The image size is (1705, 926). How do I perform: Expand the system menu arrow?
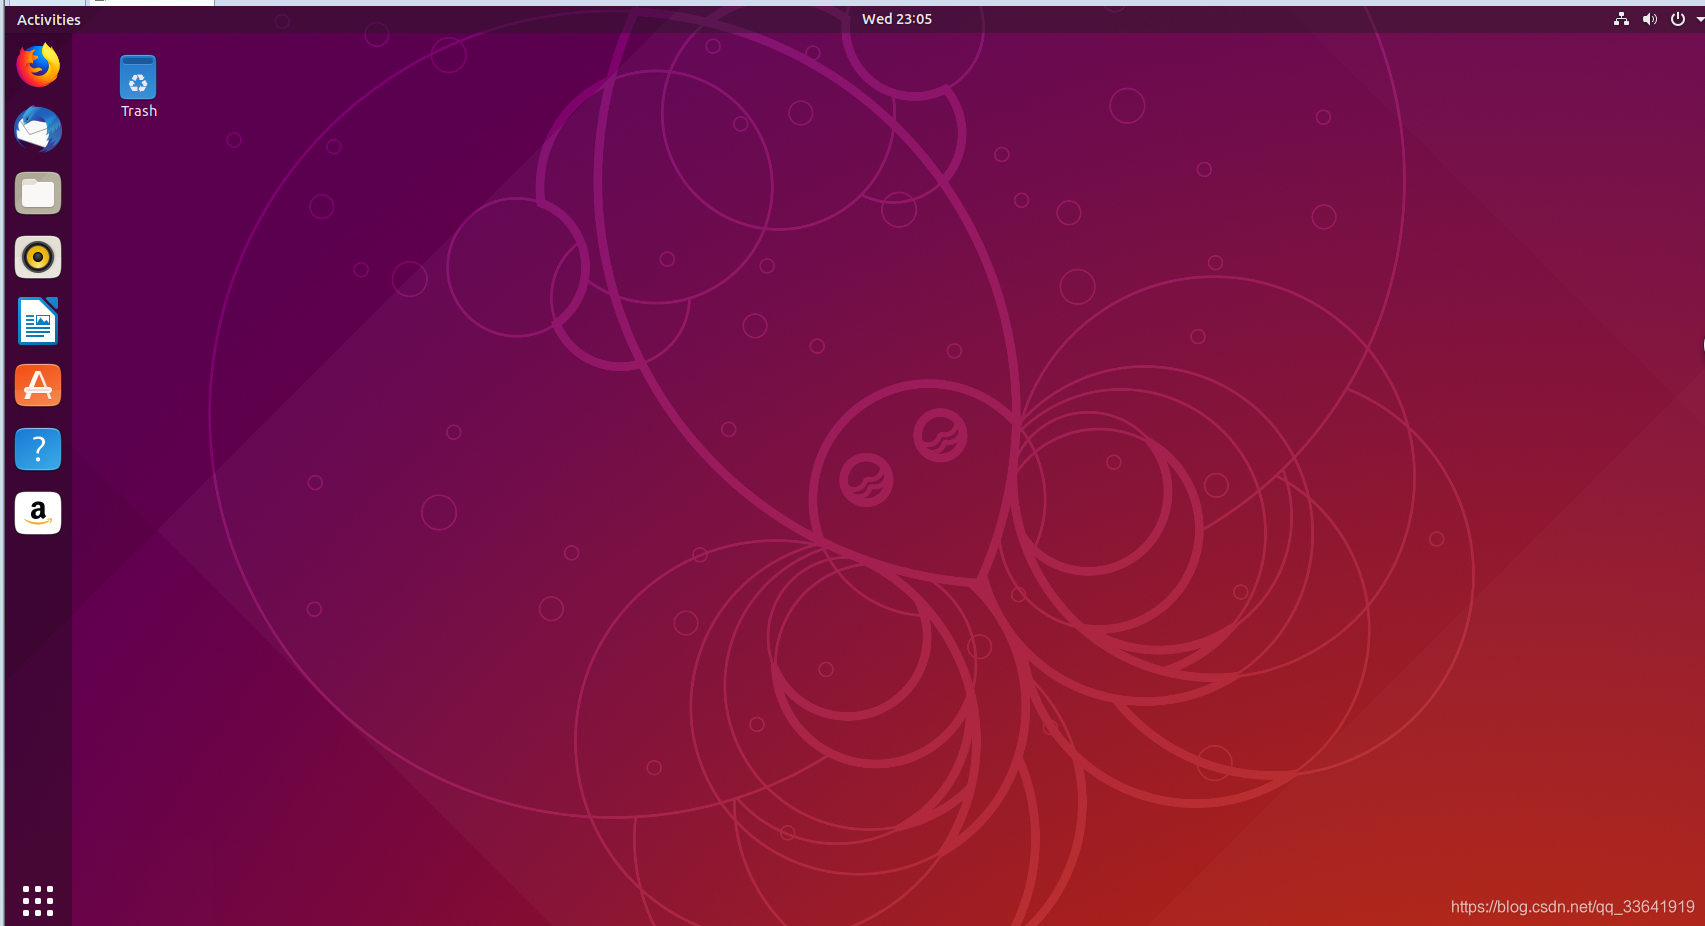(x=1699, y=19)
